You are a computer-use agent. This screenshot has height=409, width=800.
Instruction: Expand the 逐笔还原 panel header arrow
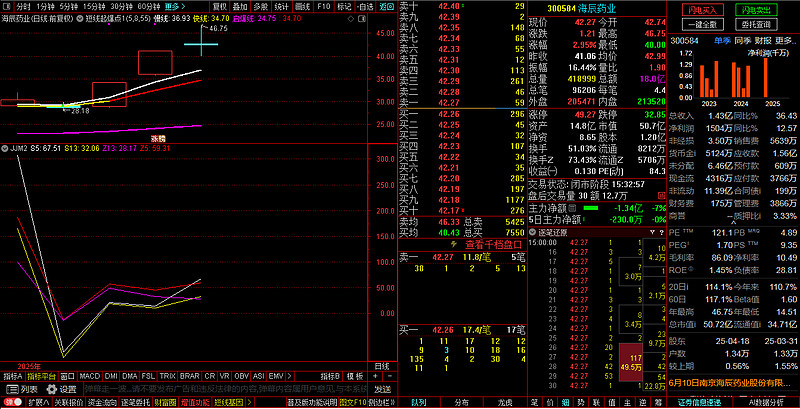[533, 232]
